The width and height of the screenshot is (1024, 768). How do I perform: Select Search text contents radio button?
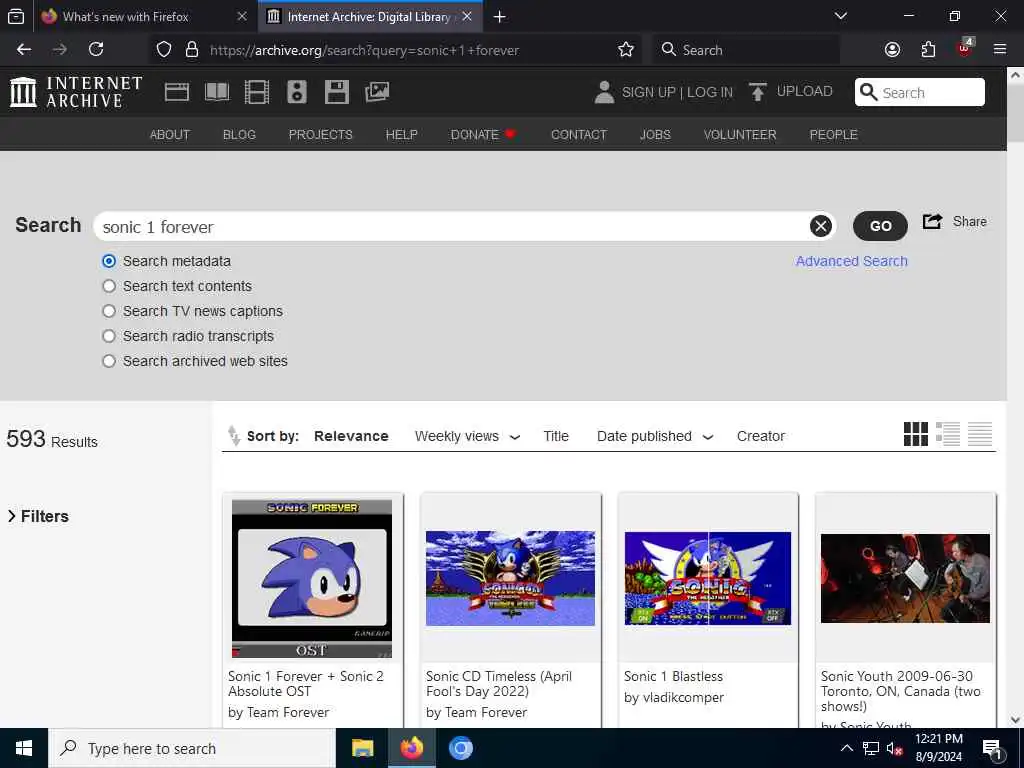(x=109, y=286)
